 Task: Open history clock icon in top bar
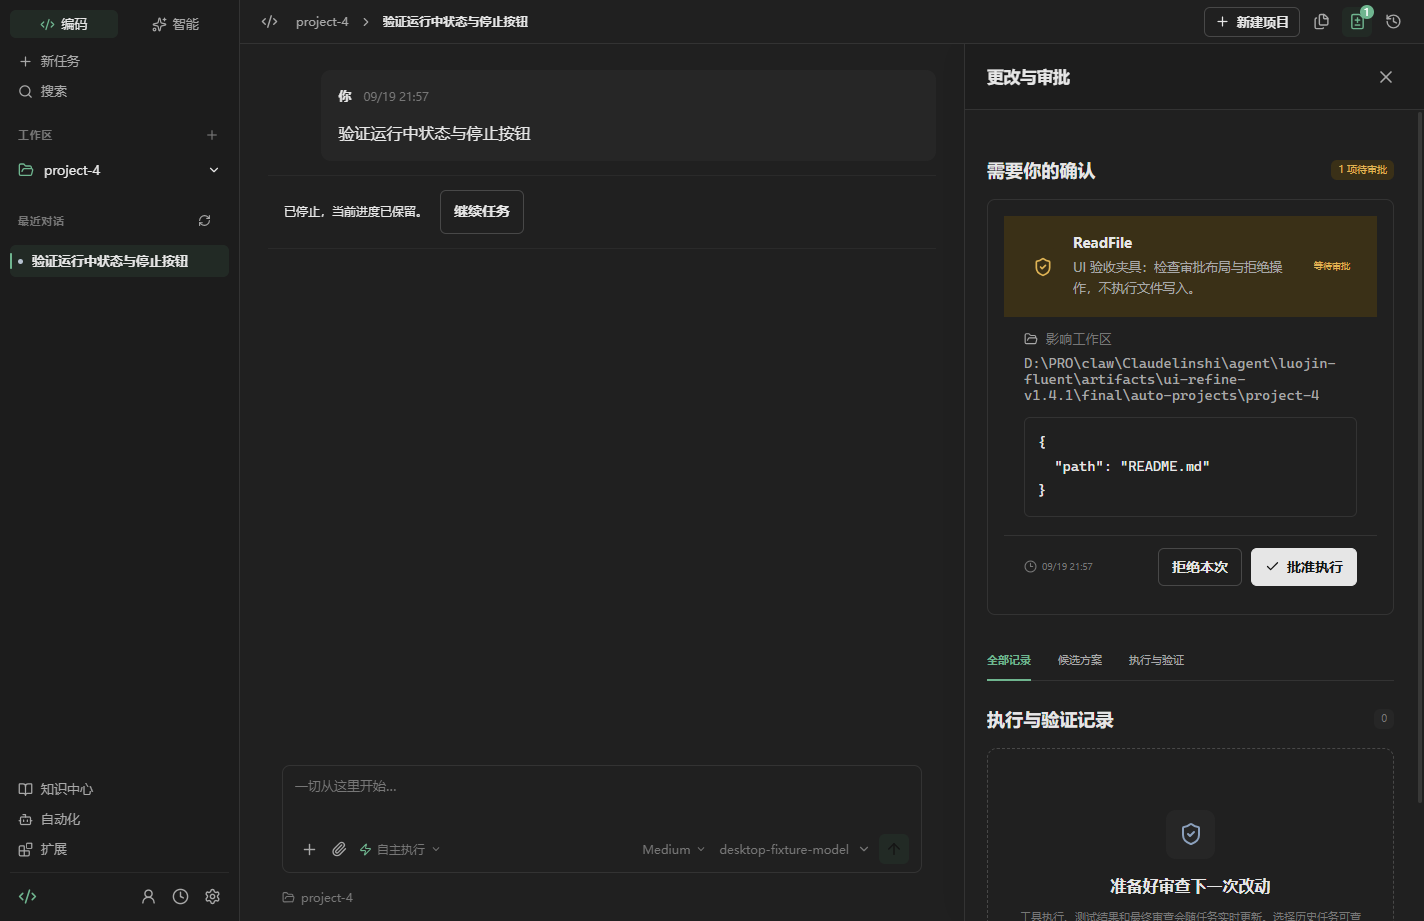[1393, 22]
